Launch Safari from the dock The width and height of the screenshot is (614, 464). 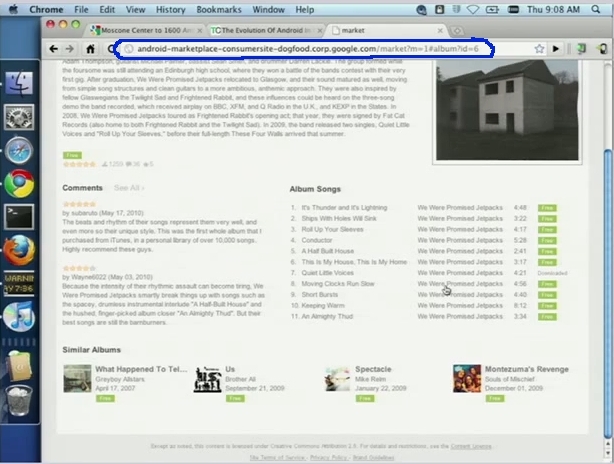point(19,150)
